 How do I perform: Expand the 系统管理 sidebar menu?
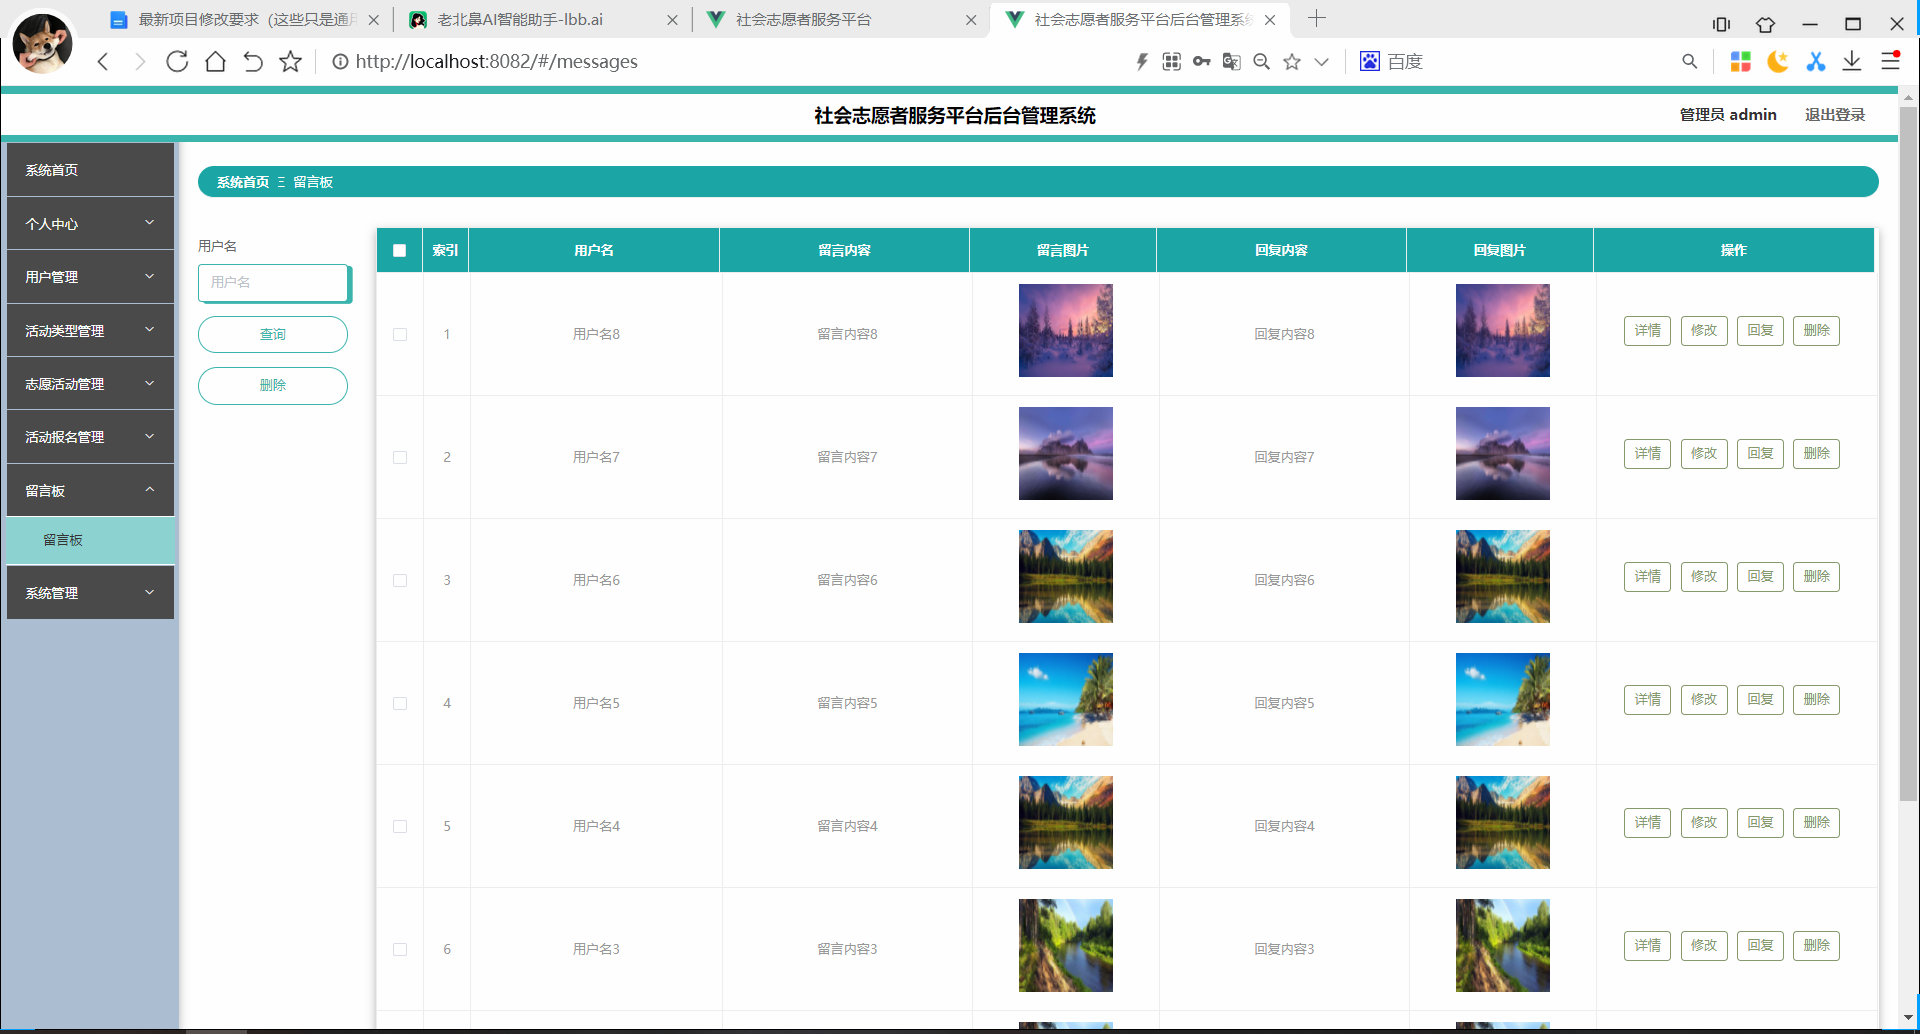pyautogui.click(x=90, y=593)
